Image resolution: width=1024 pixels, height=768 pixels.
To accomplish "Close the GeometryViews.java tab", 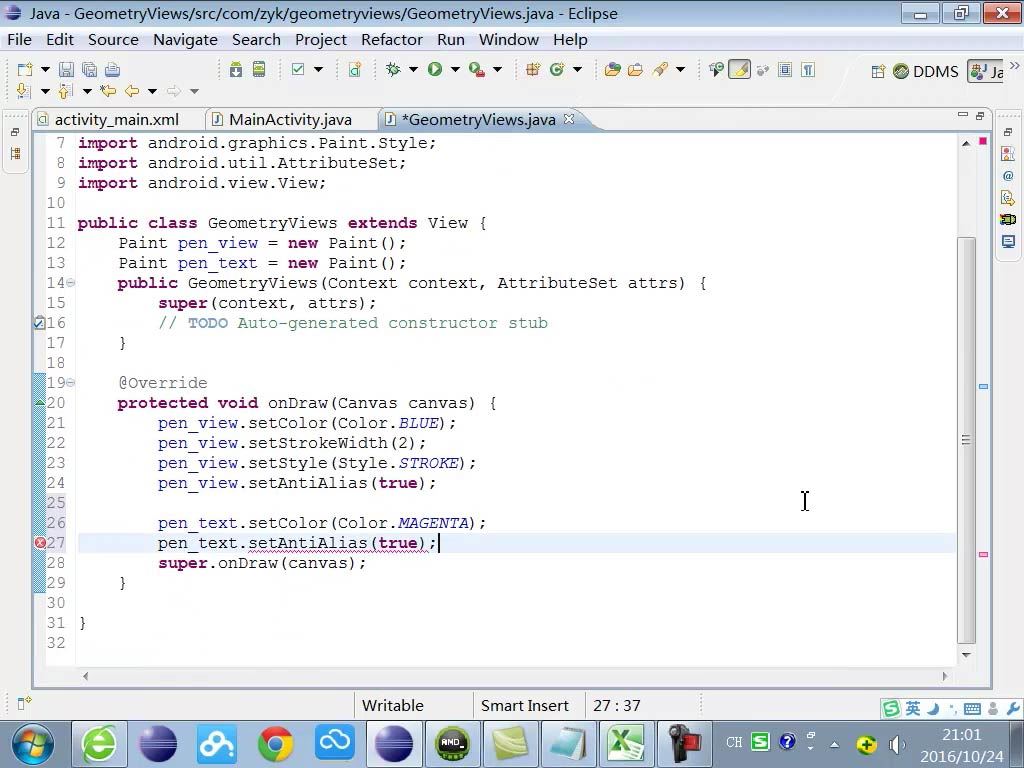I will [x=569, y=119].
